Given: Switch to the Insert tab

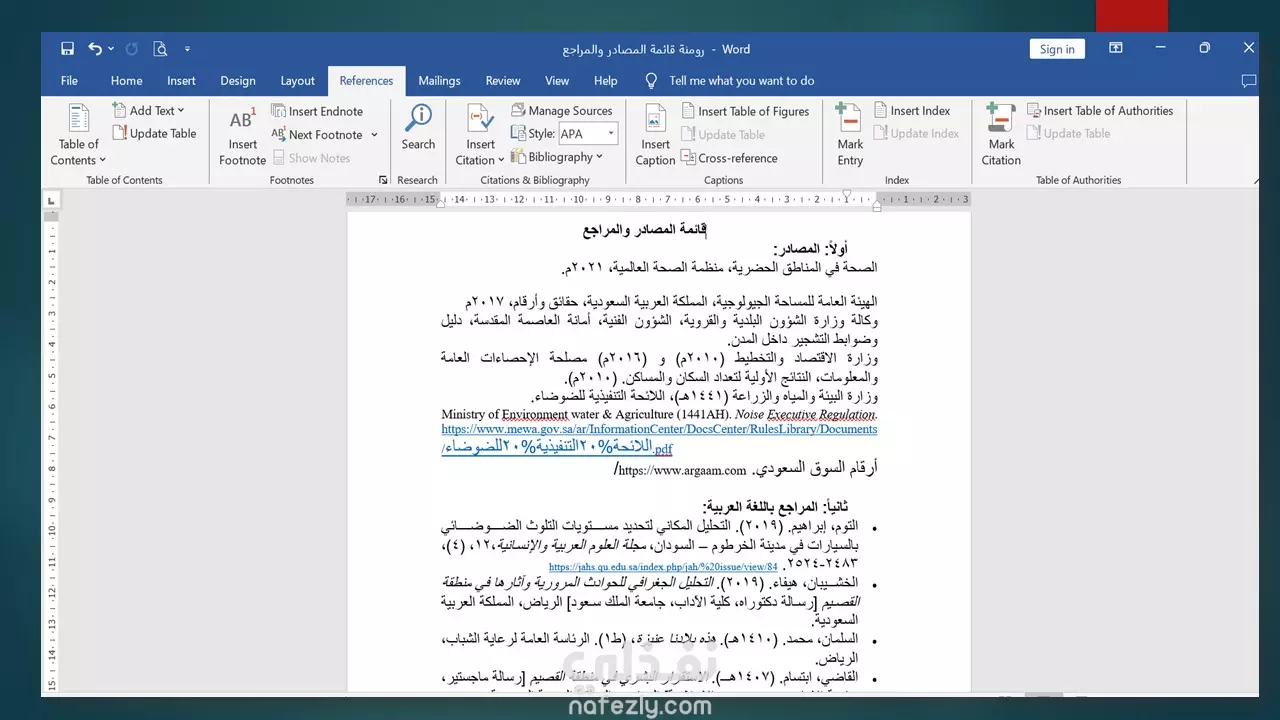Looking at the screenshot, I should (x=181, y=81).
